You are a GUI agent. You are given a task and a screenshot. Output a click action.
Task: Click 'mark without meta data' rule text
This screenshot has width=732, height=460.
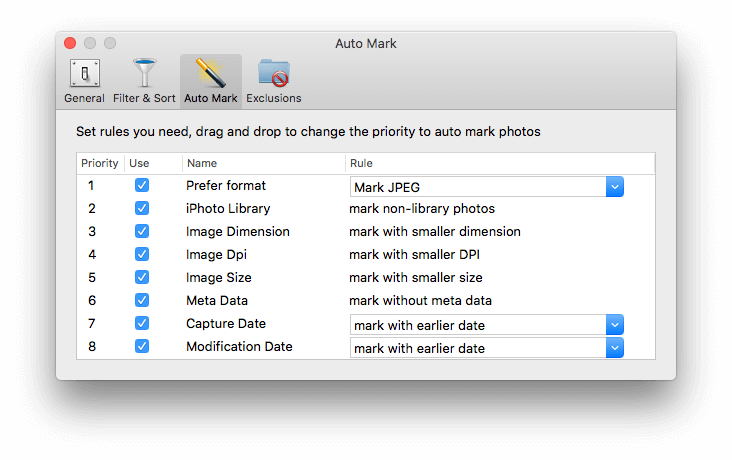click(x=420, y=300)
